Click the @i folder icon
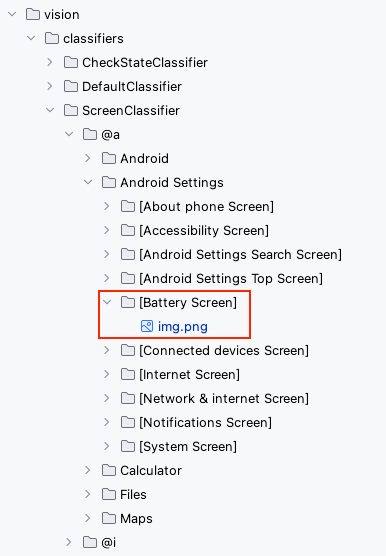The width and height of the screenshot is (386, 556). (90, 542)
